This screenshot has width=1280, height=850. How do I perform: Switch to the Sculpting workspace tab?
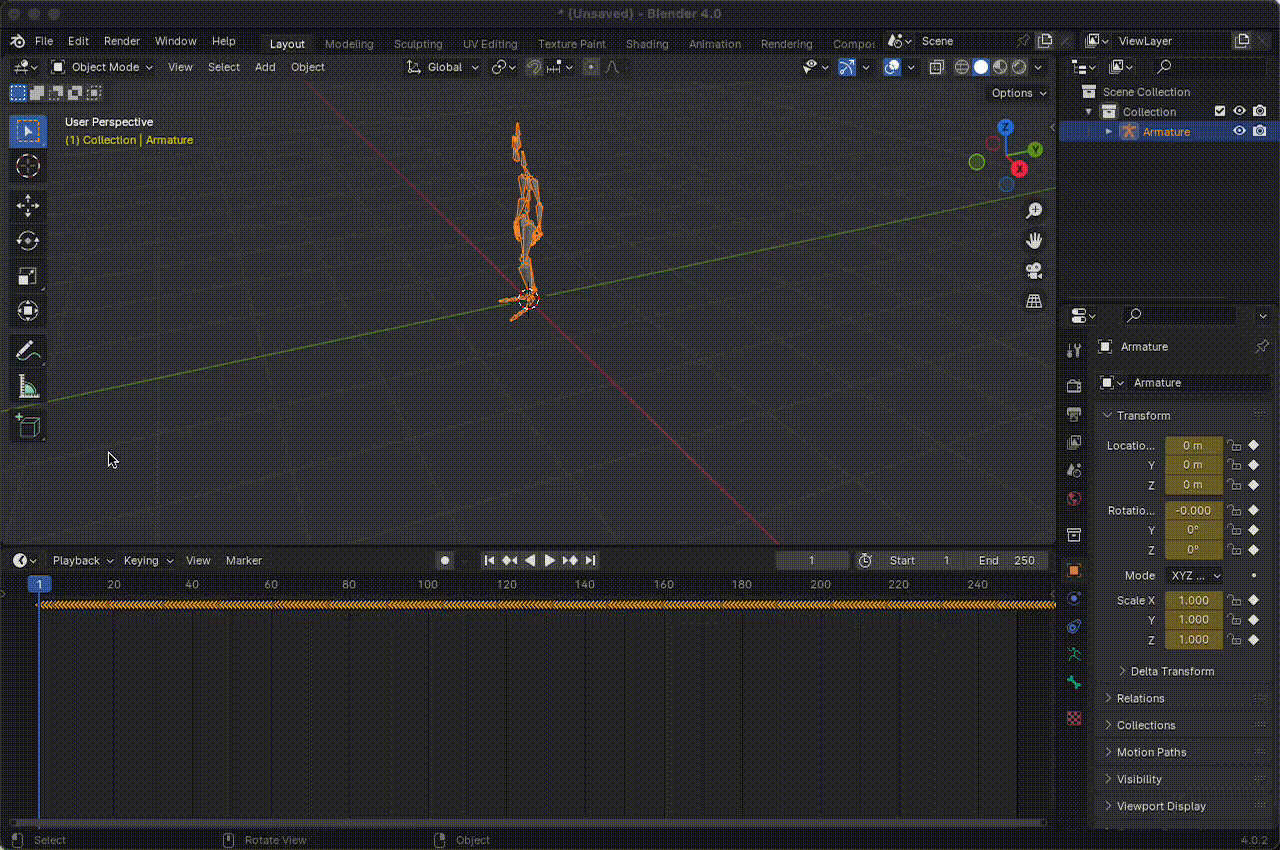(x=418, y=44)
